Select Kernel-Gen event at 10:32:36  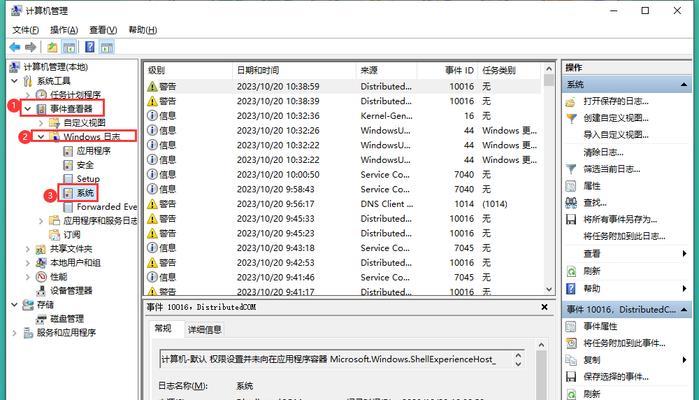[x=342, y=116]
